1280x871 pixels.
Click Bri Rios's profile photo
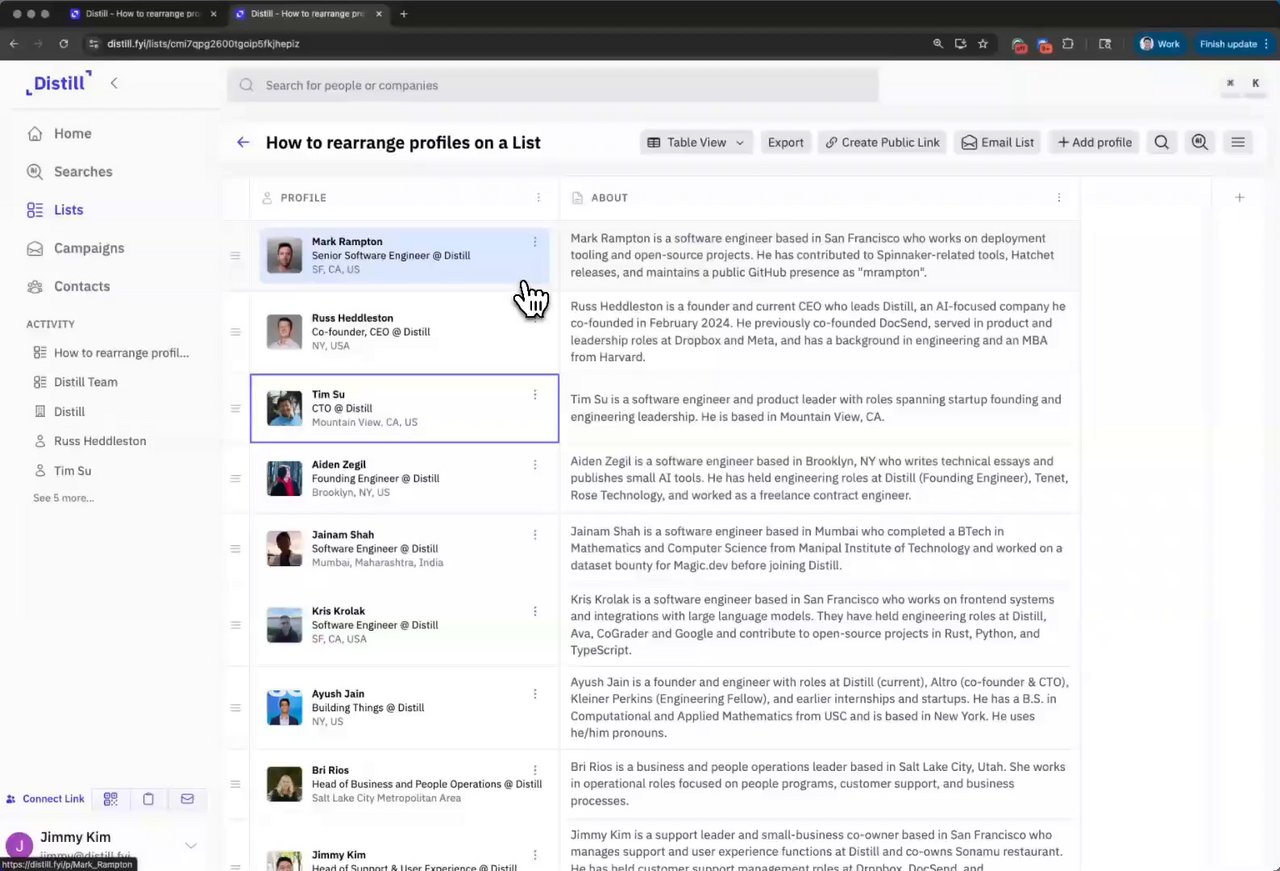tap(285, 784)
